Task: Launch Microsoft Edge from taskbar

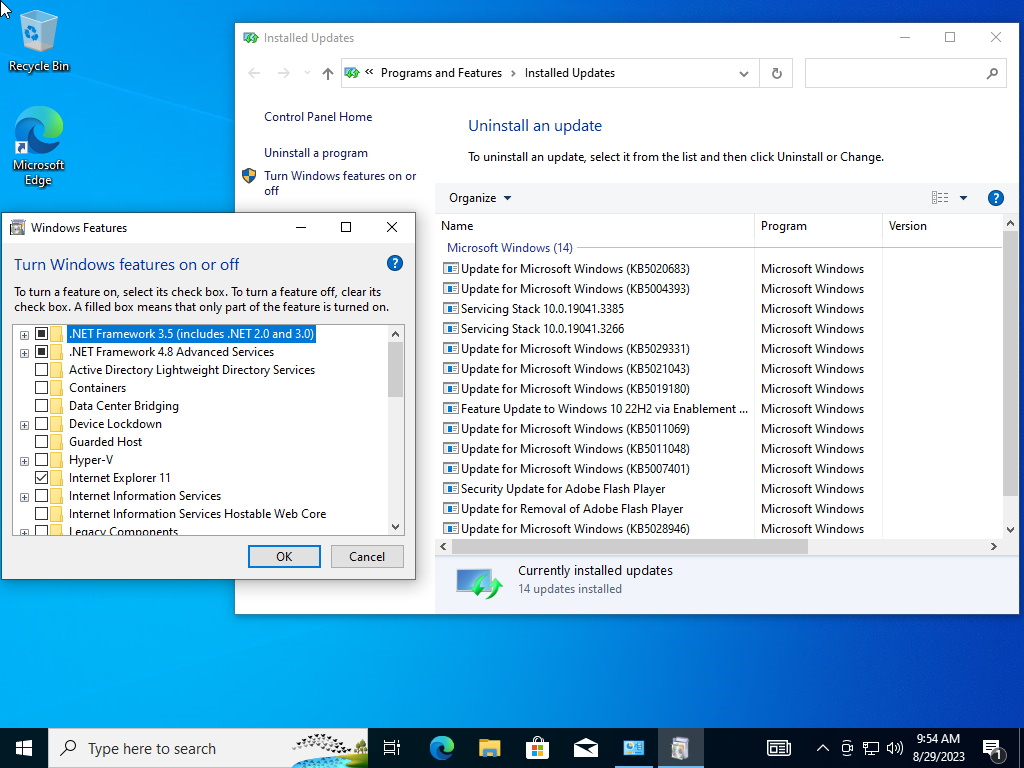Action: pyautogui.click(x=441, y=748)
